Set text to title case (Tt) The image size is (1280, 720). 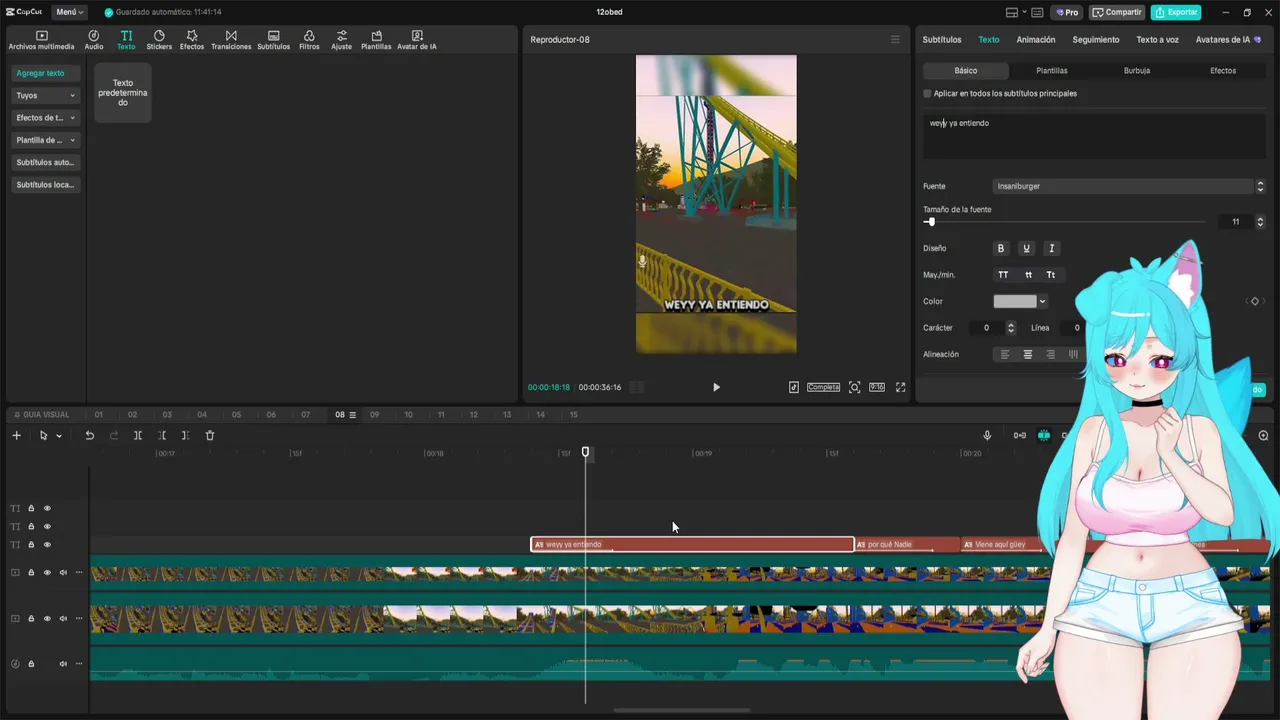(1051, 275)
